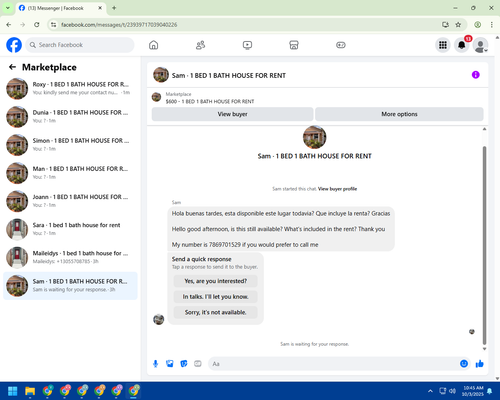Screen dimensions: 500x400
Task: Click the back arrow next to Marketplace
Action: coord(13,67)
